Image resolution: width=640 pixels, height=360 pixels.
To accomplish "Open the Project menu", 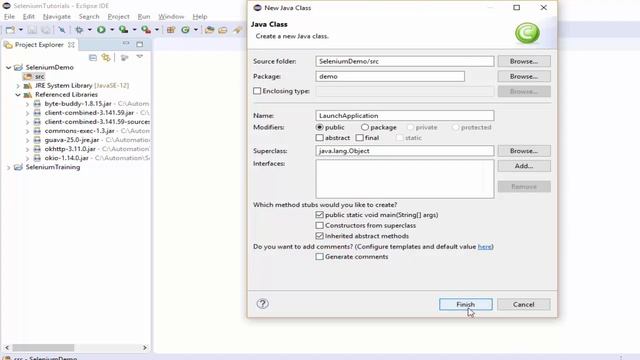I will point(118,16).
